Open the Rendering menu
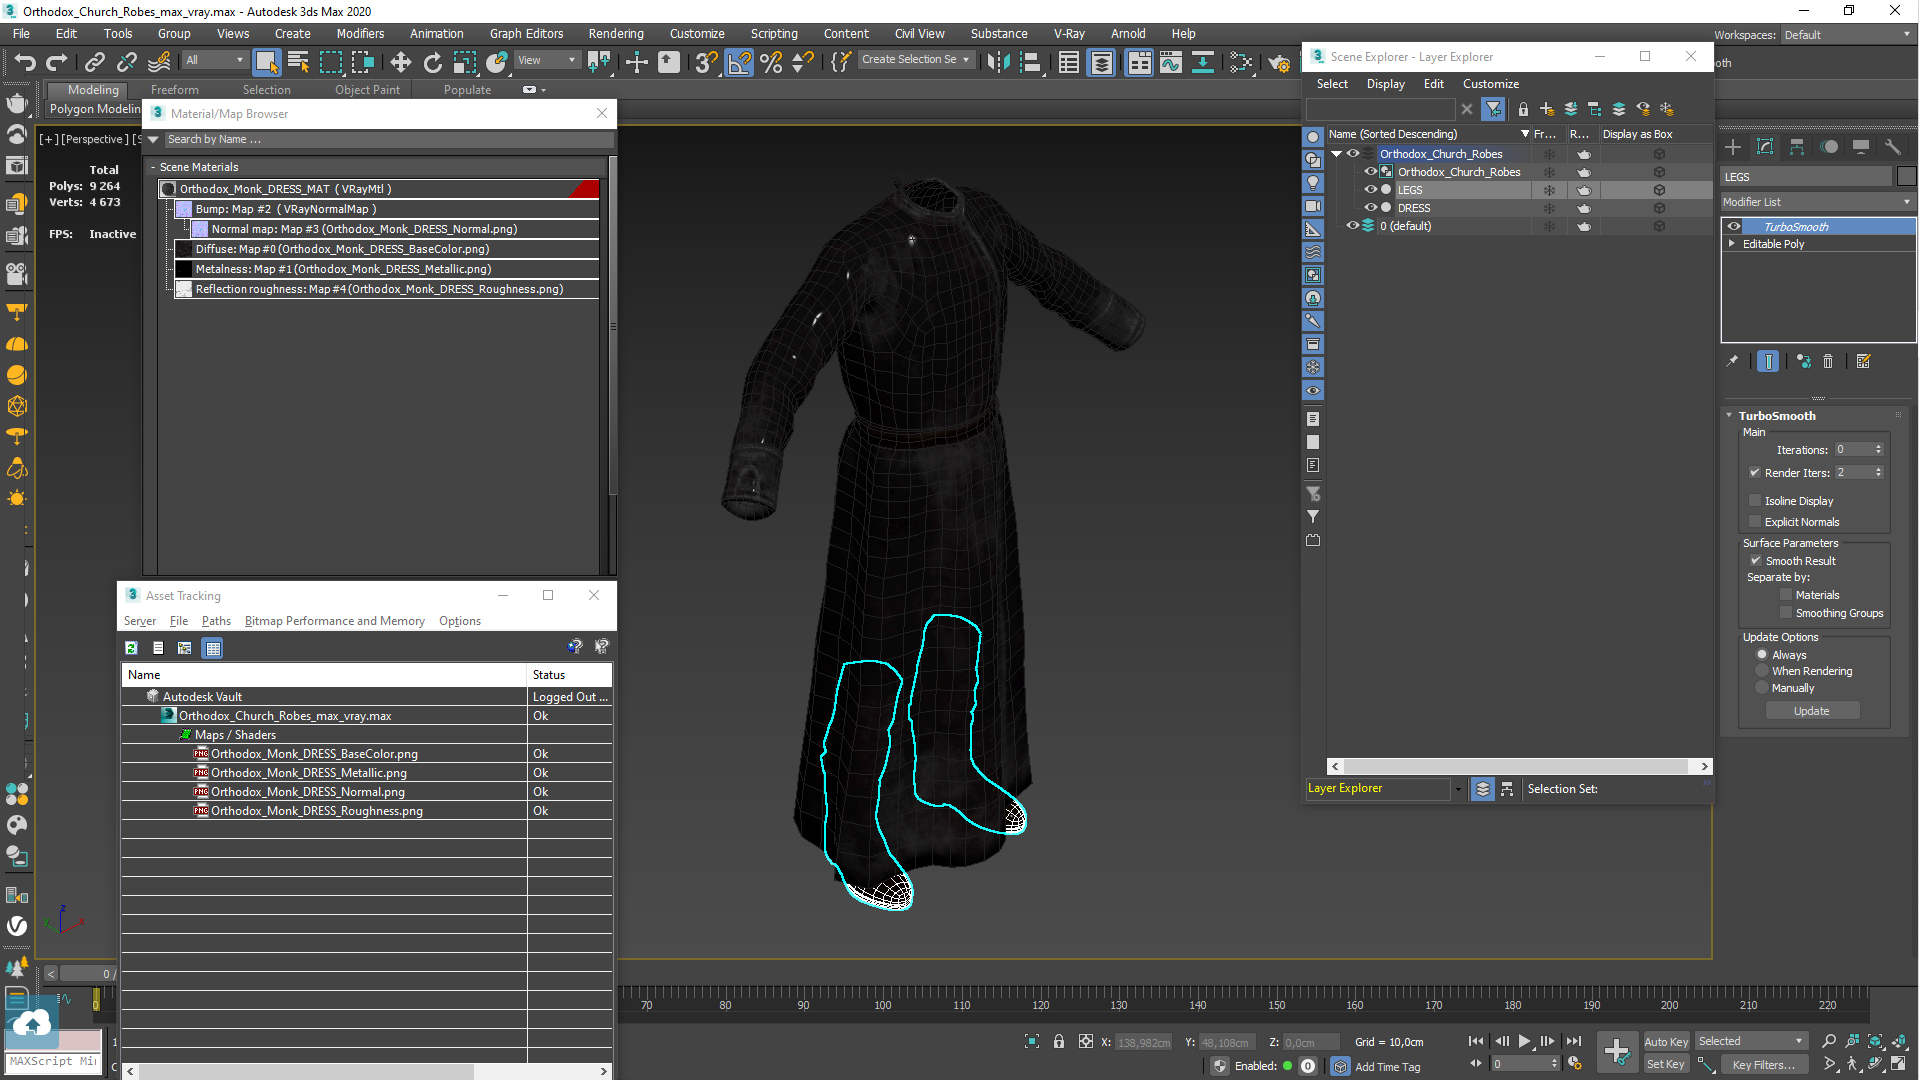Screen dimensions: 1920x1080 tap(616, 34)
